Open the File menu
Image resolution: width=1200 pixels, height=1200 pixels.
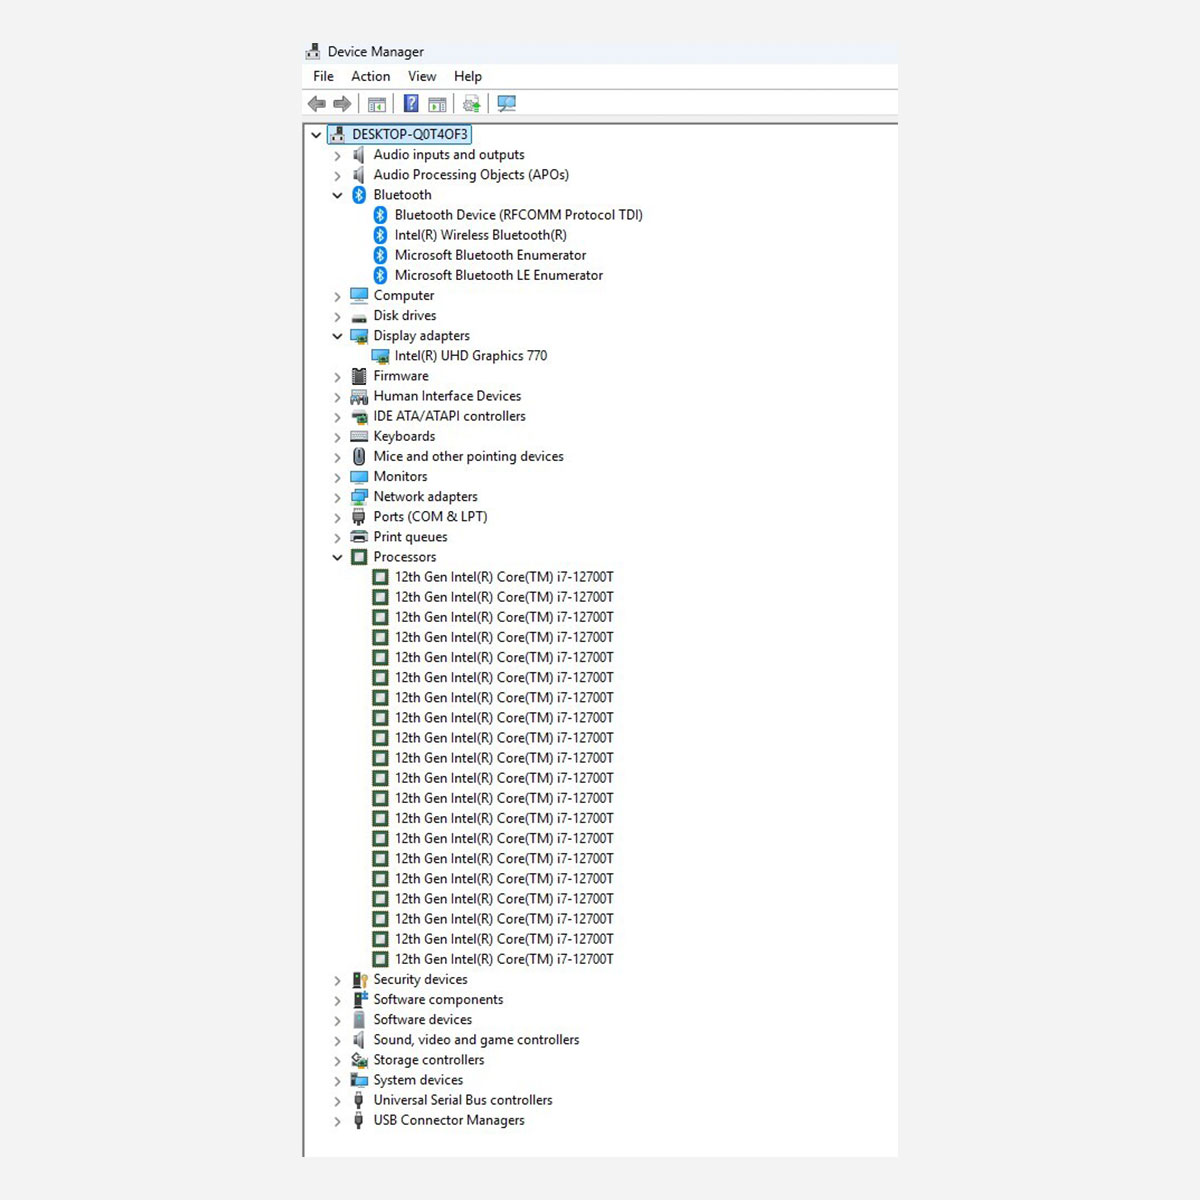pos(323,76)
